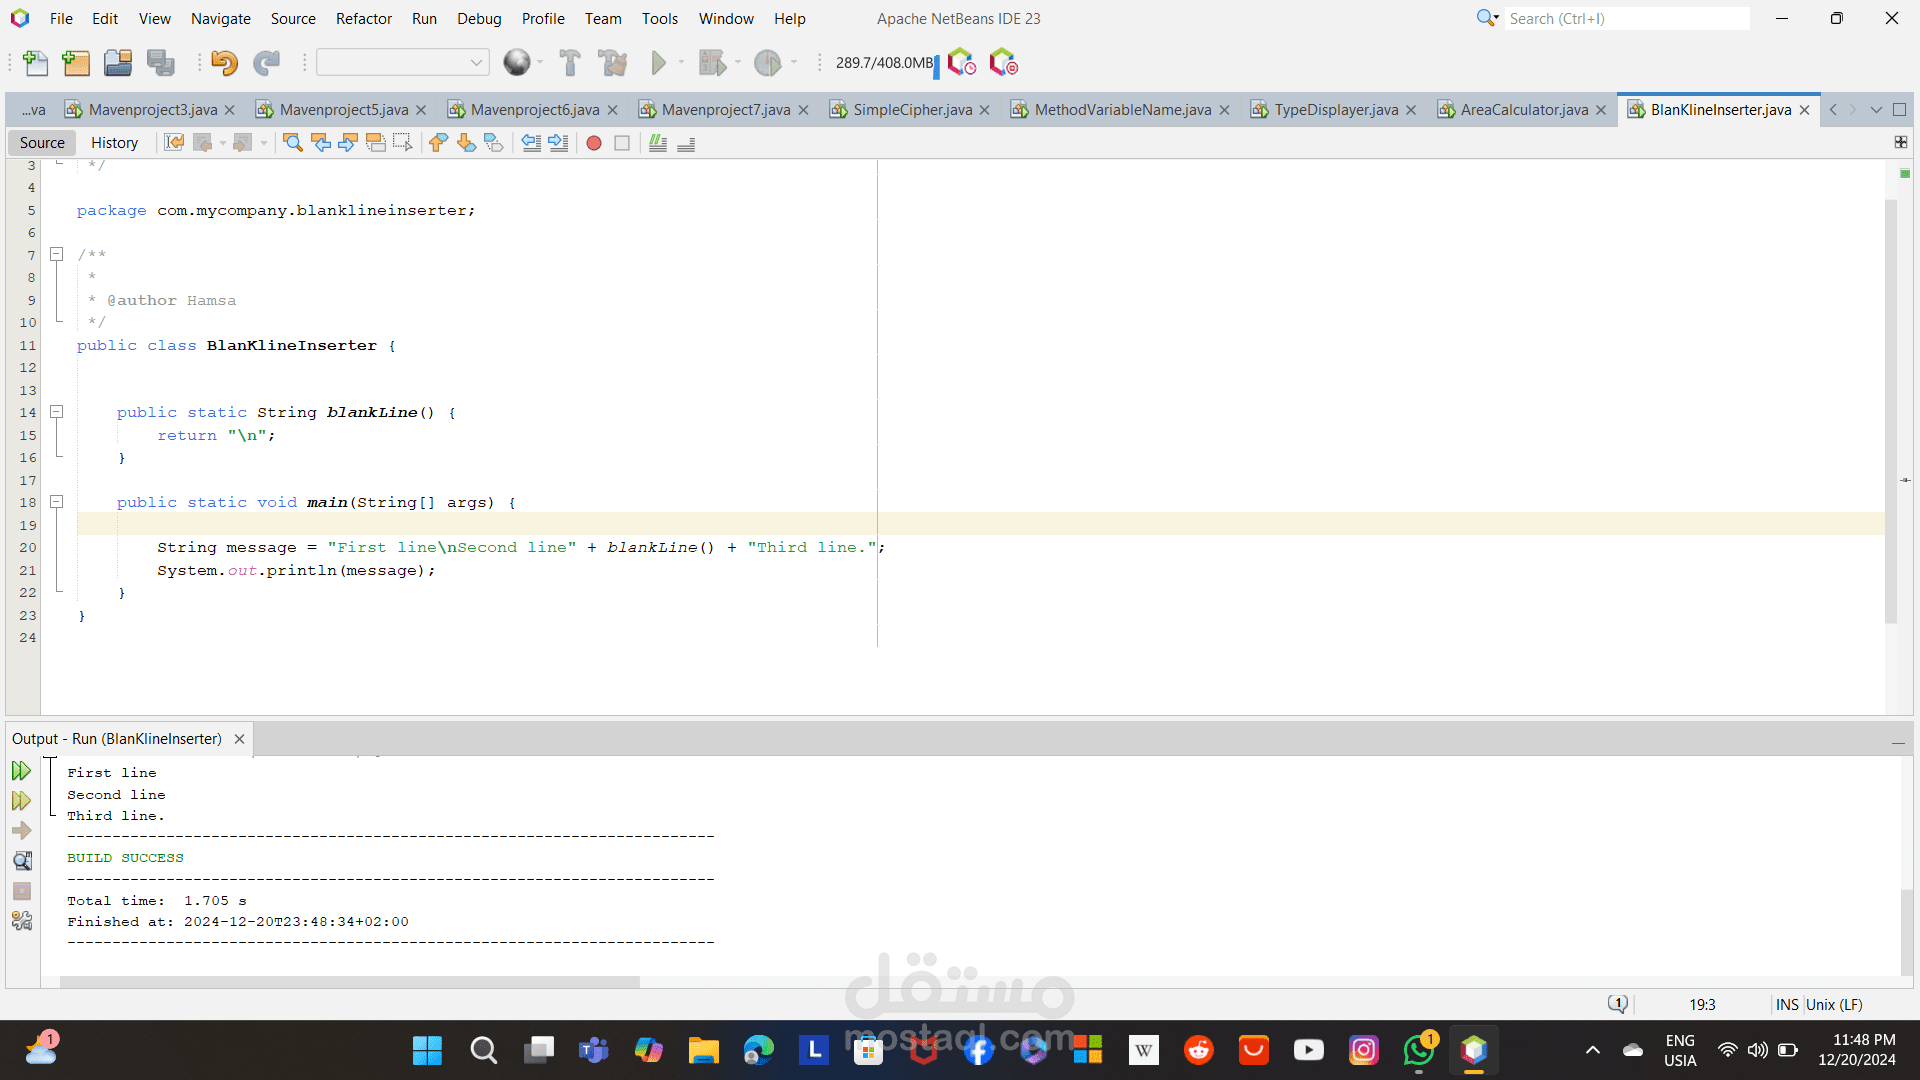Click the Clean and Build icon
Image resolution: width=1920 pixels, height=1080 pixels.
tap(612, 63)
